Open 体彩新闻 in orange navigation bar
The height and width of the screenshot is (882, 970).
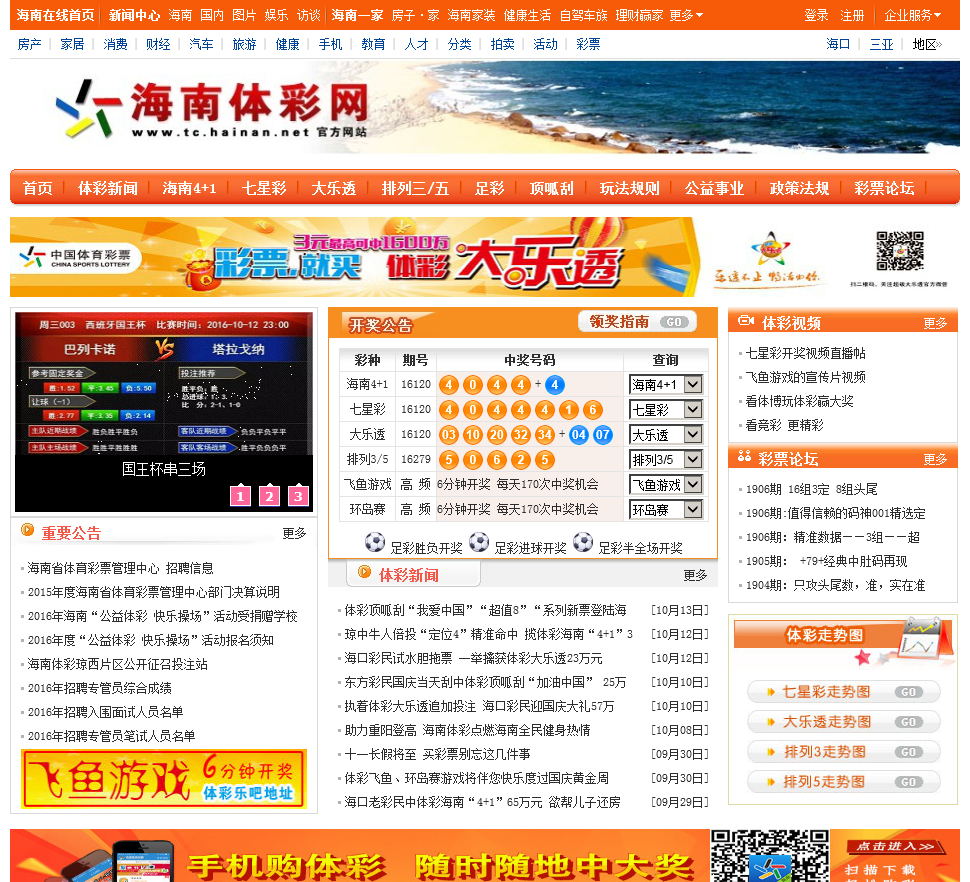click(108, 188)
